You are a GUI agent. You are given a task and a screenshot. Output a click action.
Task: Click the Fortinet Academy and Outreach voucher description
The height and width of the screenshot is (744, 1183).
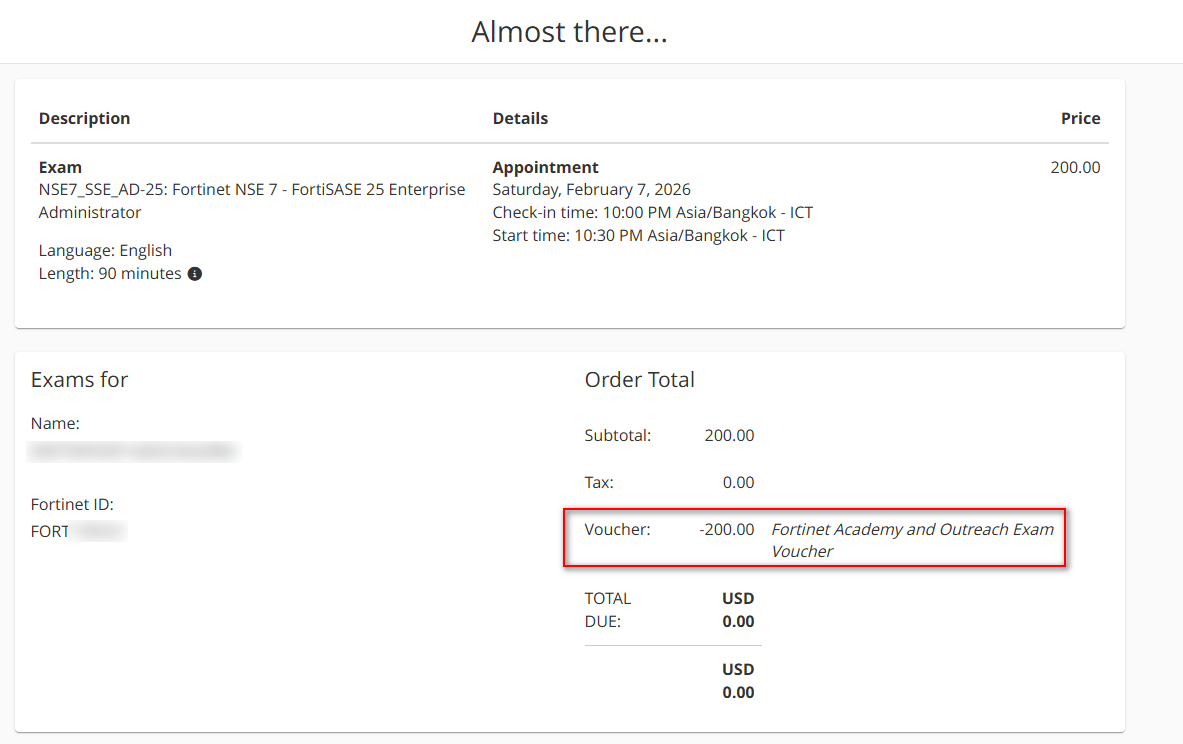click(x=912, y=540)
